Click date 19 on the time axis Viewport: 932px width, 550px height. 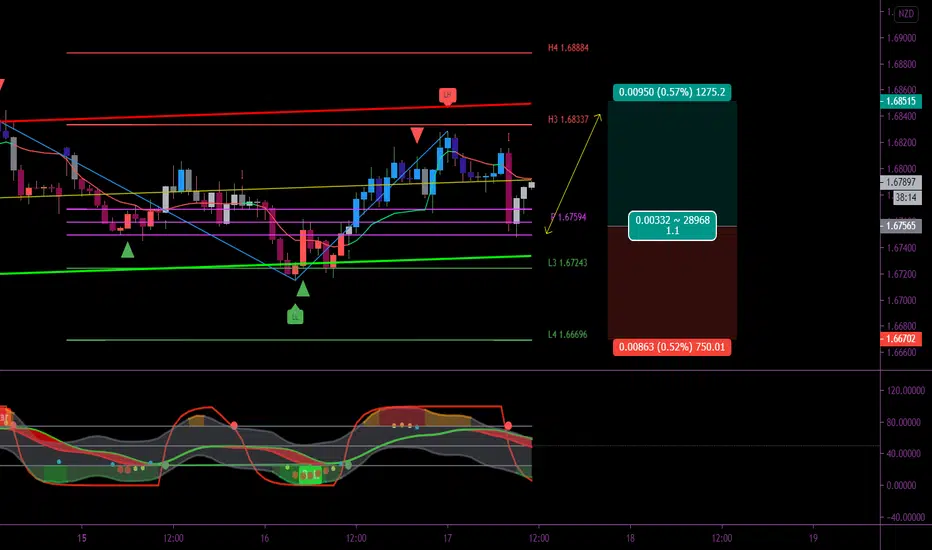813,538
